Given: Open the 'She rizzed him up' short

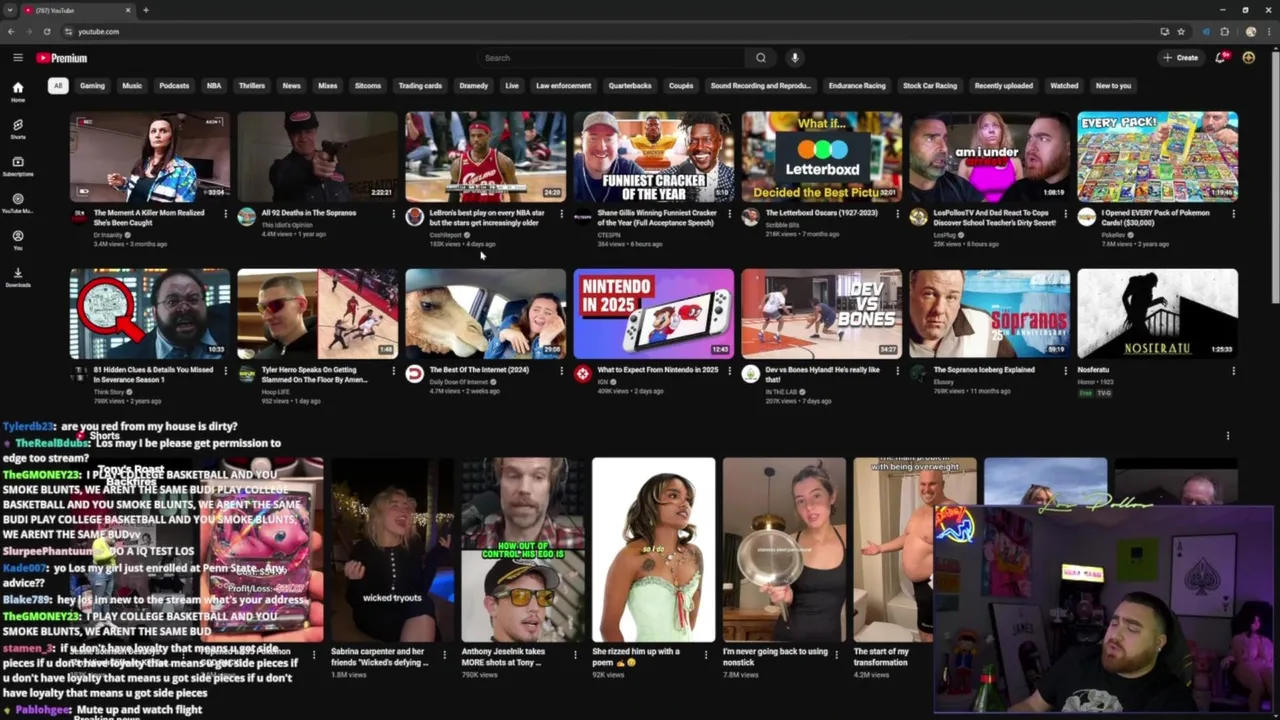Looking at the screenshot, I should [x=653, y=549].
